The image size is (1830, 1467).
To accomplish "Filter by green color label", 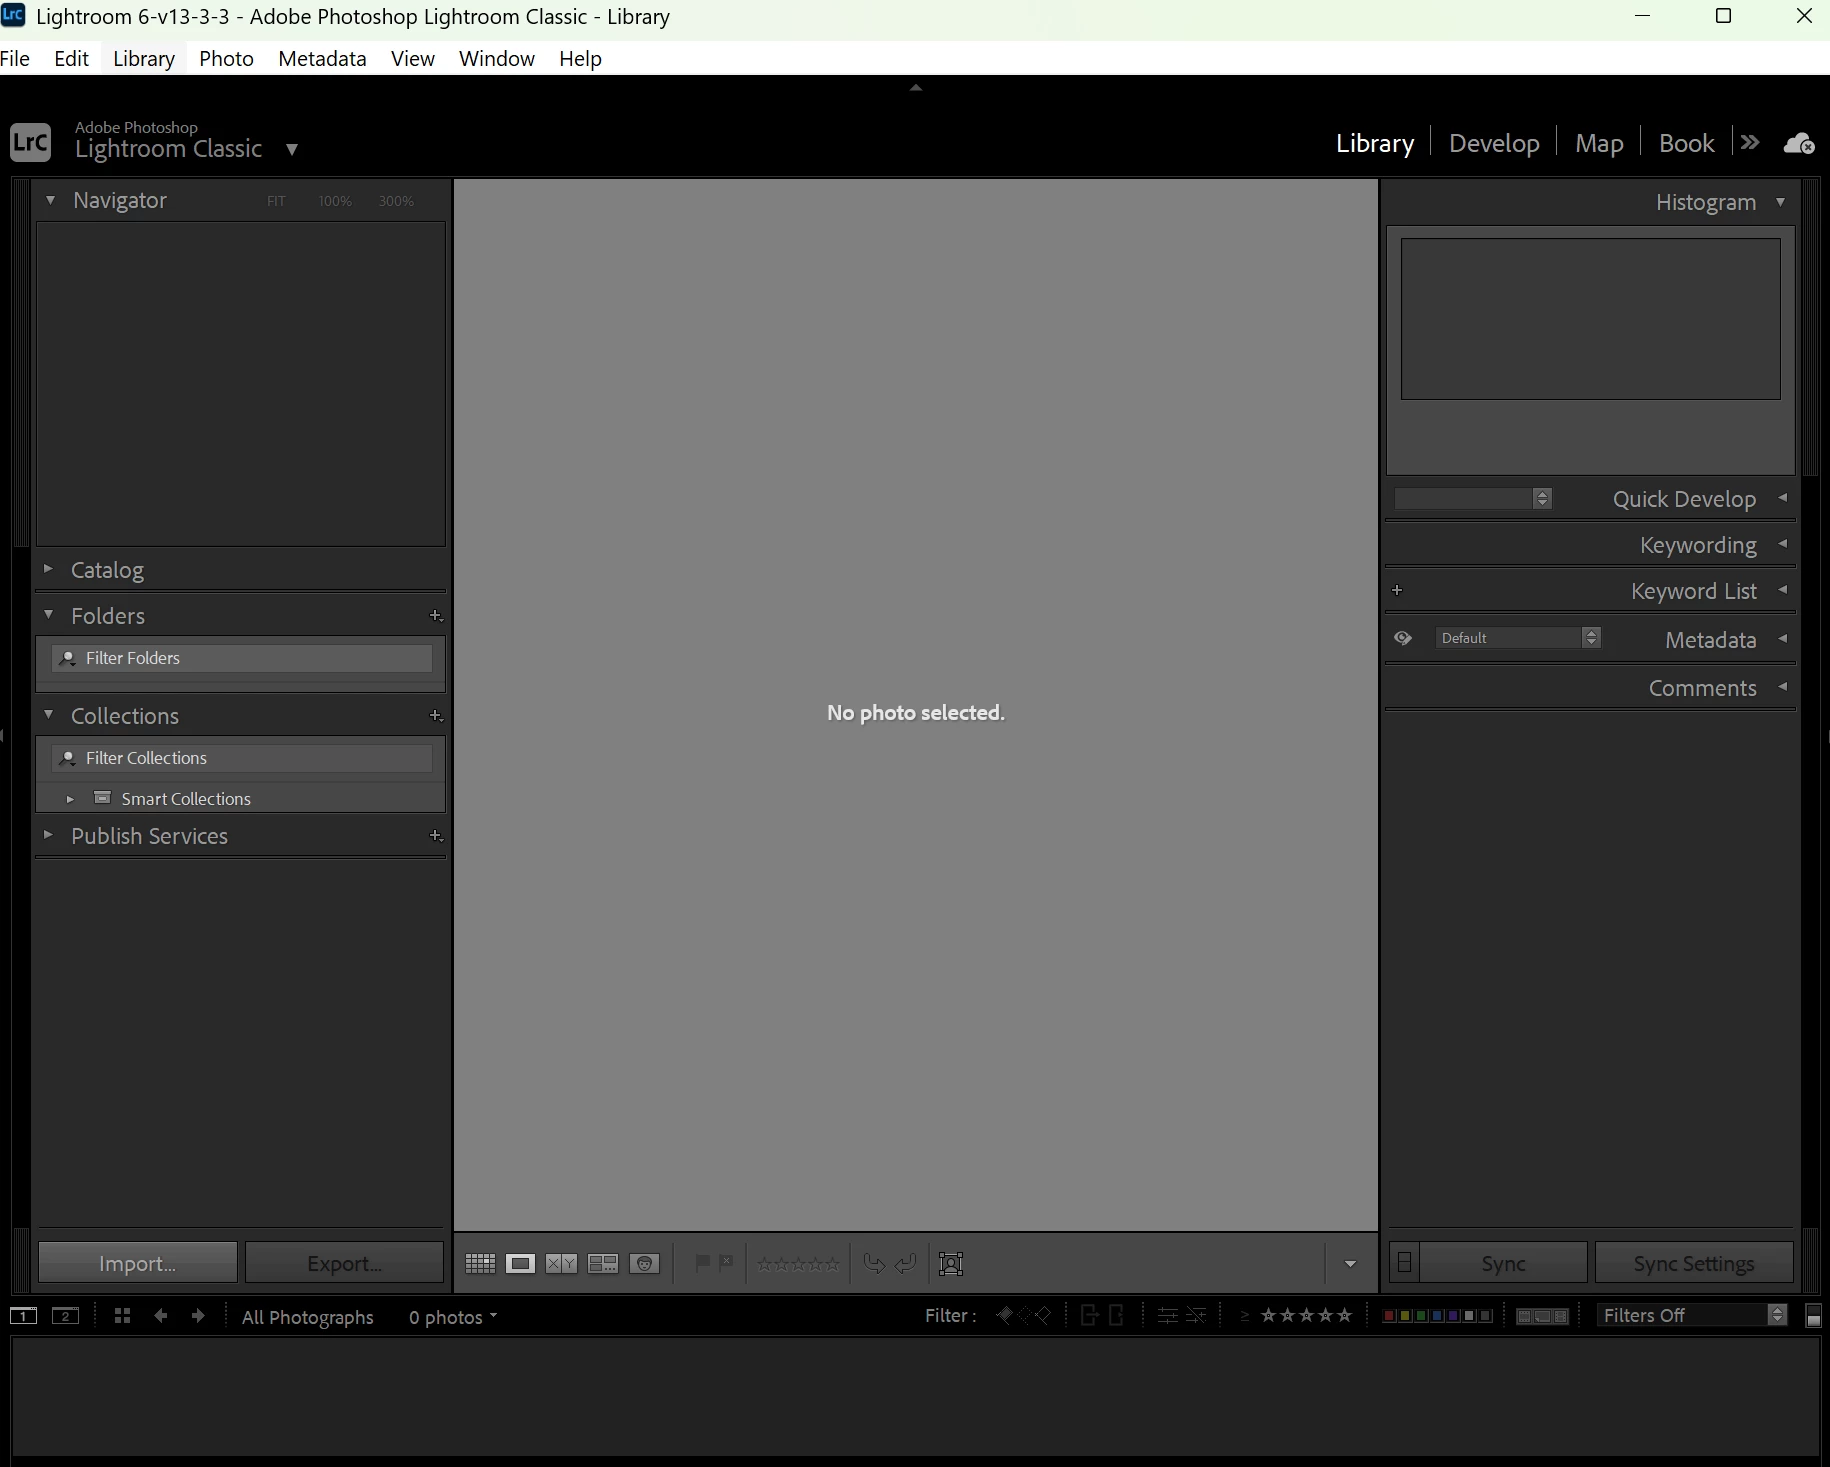I will click(1421, 1316).
